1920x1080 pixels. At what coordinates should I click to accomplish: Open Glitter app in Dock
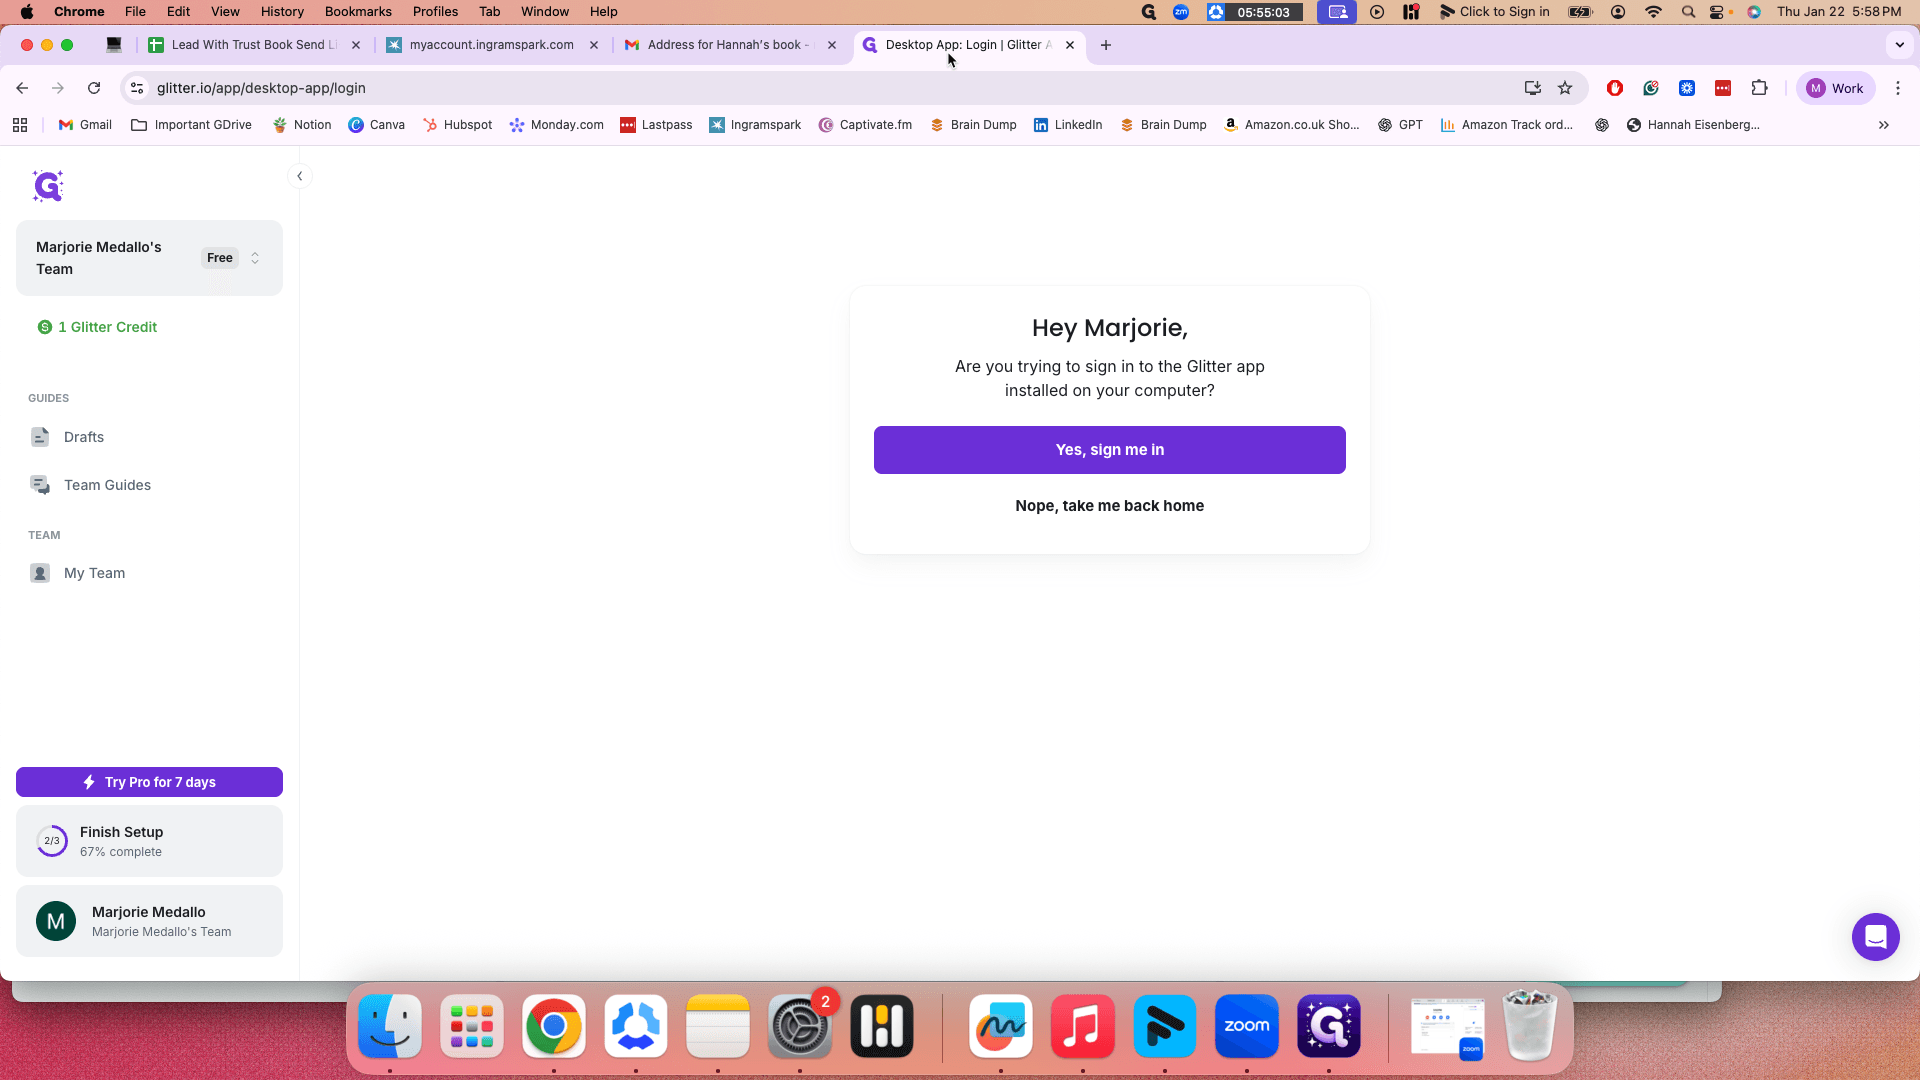point(1328,1026)
